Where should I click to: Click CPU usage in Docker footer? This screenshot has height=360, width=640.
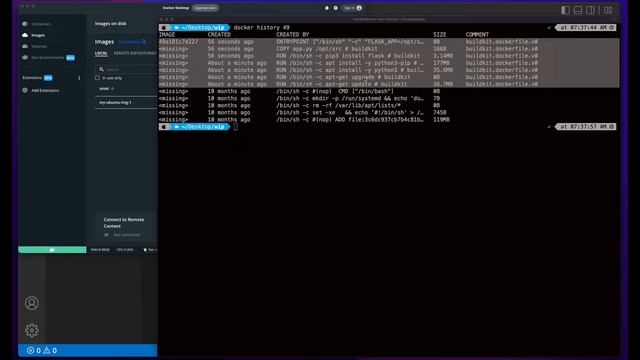[125, 250]
